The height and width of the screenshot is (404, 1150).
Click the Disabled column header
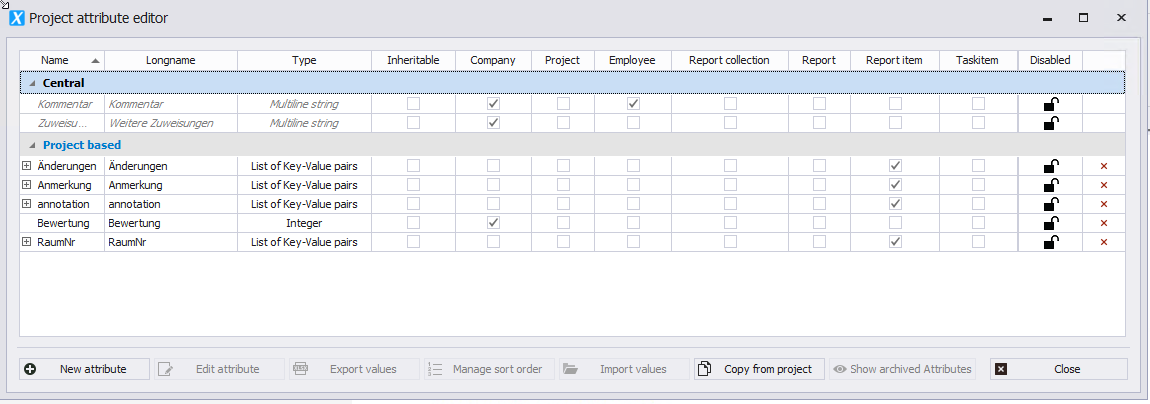(x=1050, y=60)
